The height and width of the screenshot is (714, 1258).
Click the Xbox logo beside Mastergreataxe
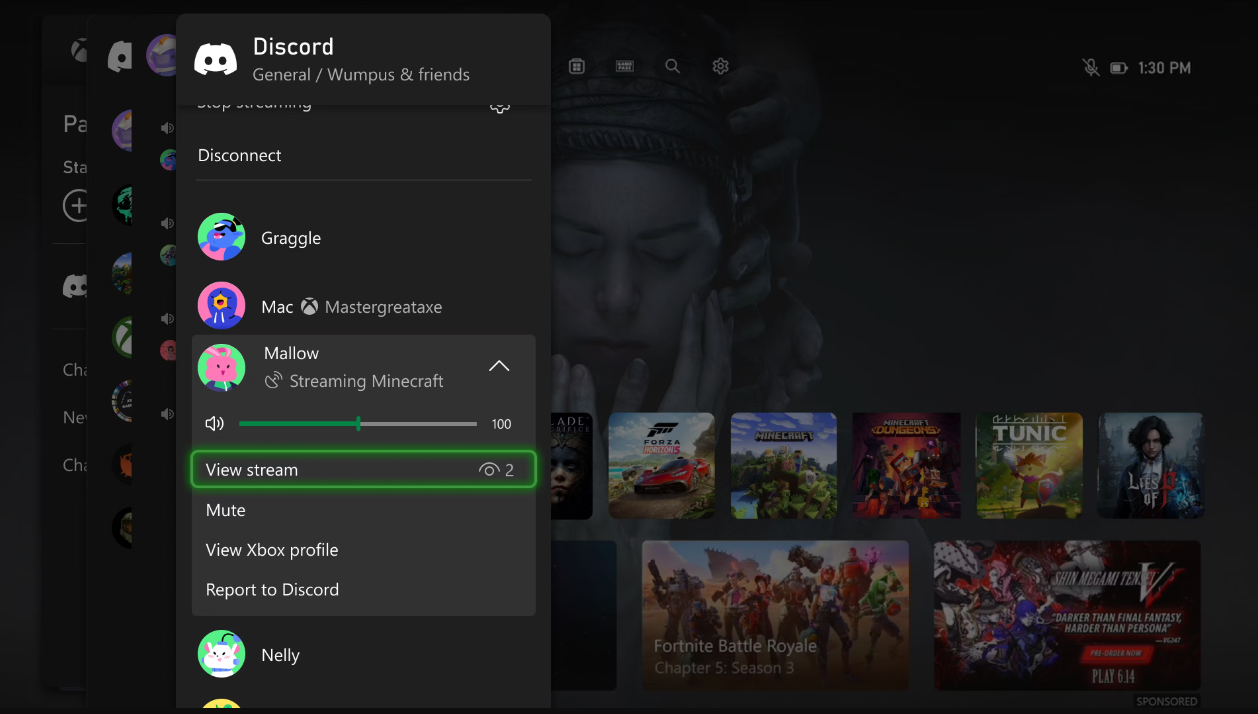point(310,307)
